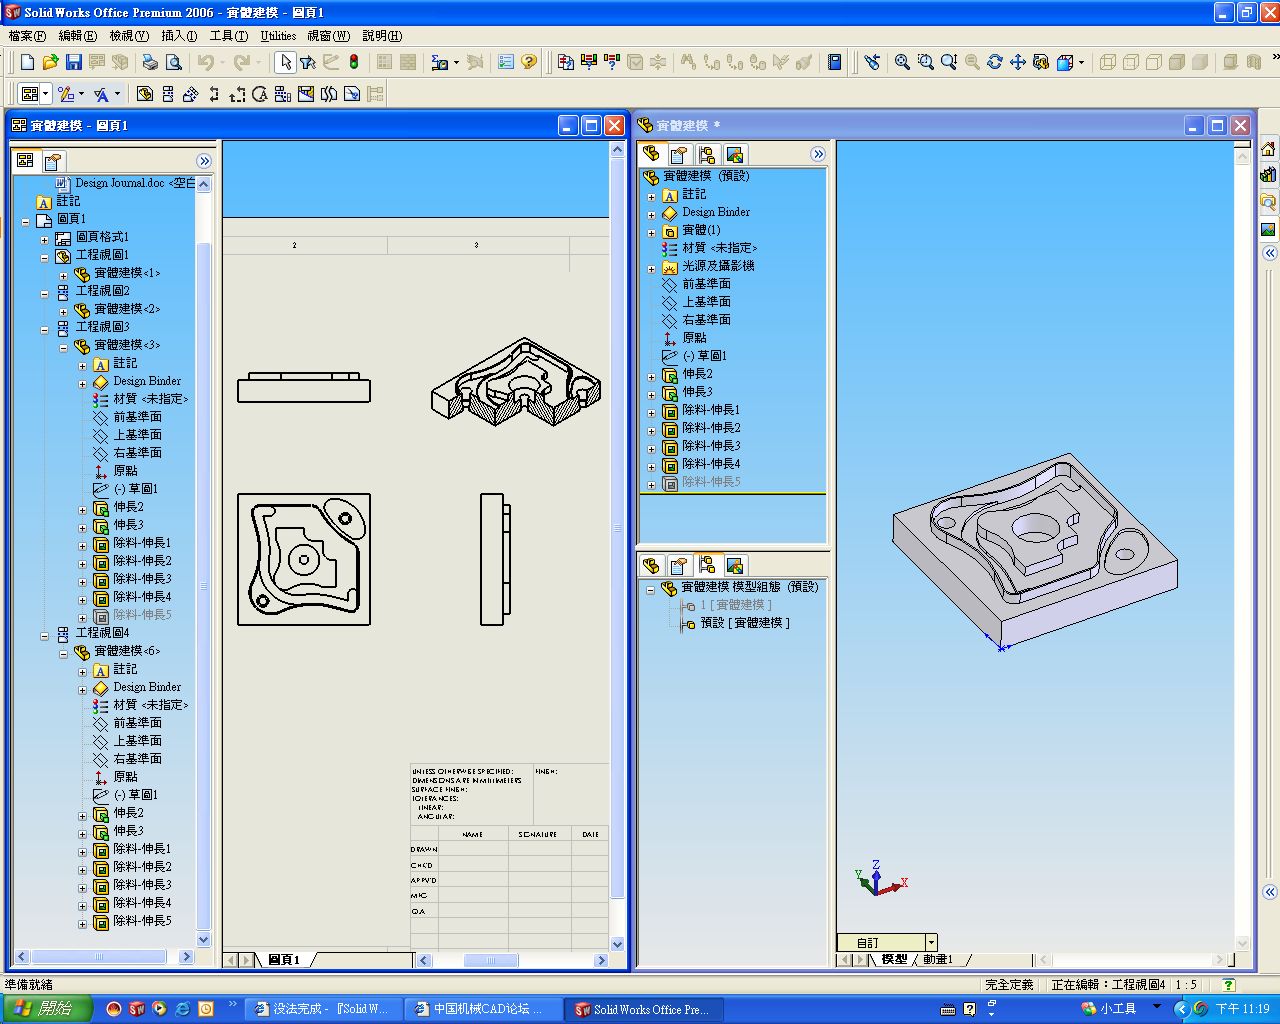
Task: Switch to the 没法完成 taskbar window
Action: click(x=324, y=1009)
